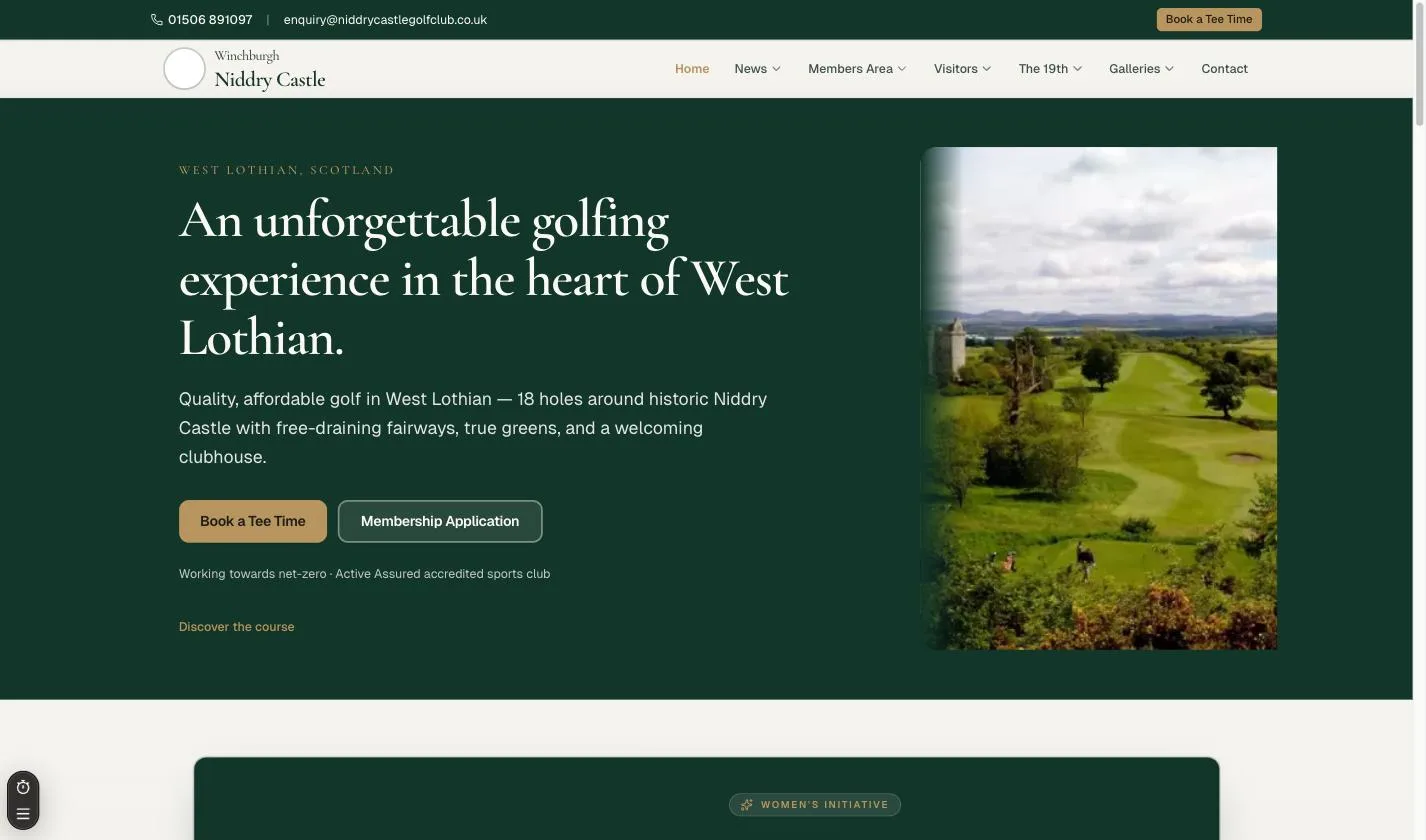
Task: Click the stopwatch icon in floating widget
Action: pyautogui.click(x=23, y=787)
